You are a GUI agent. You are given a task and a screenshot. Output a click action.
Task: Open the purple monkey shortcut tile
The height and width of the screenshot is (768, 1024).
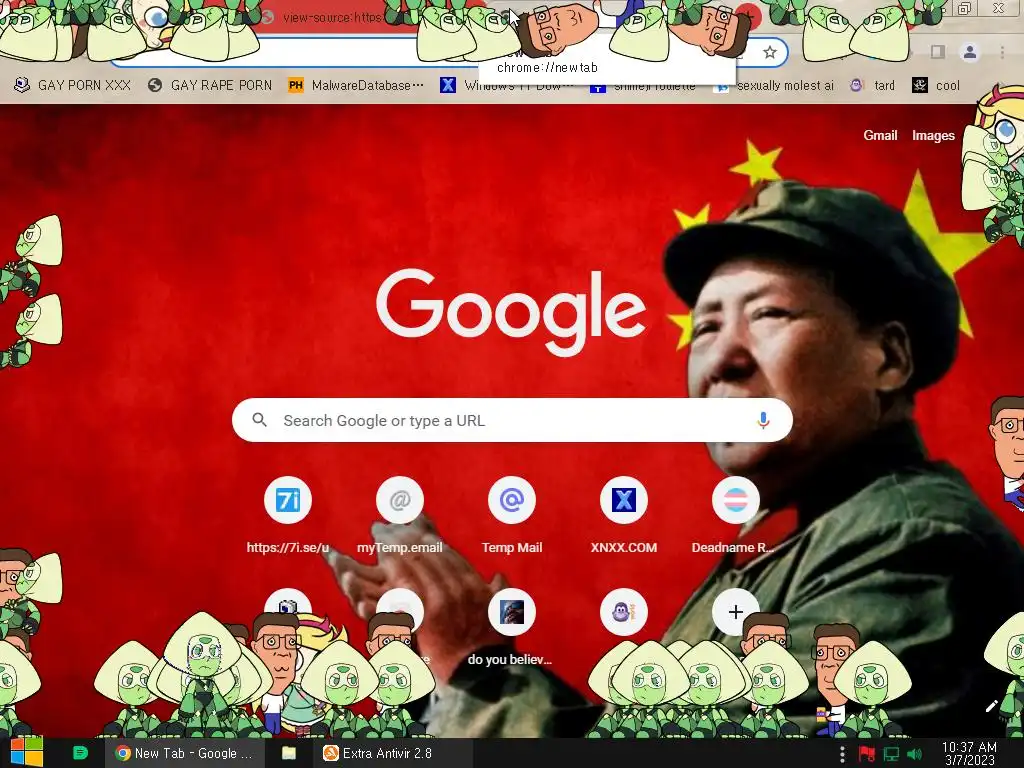pos(624,613)
